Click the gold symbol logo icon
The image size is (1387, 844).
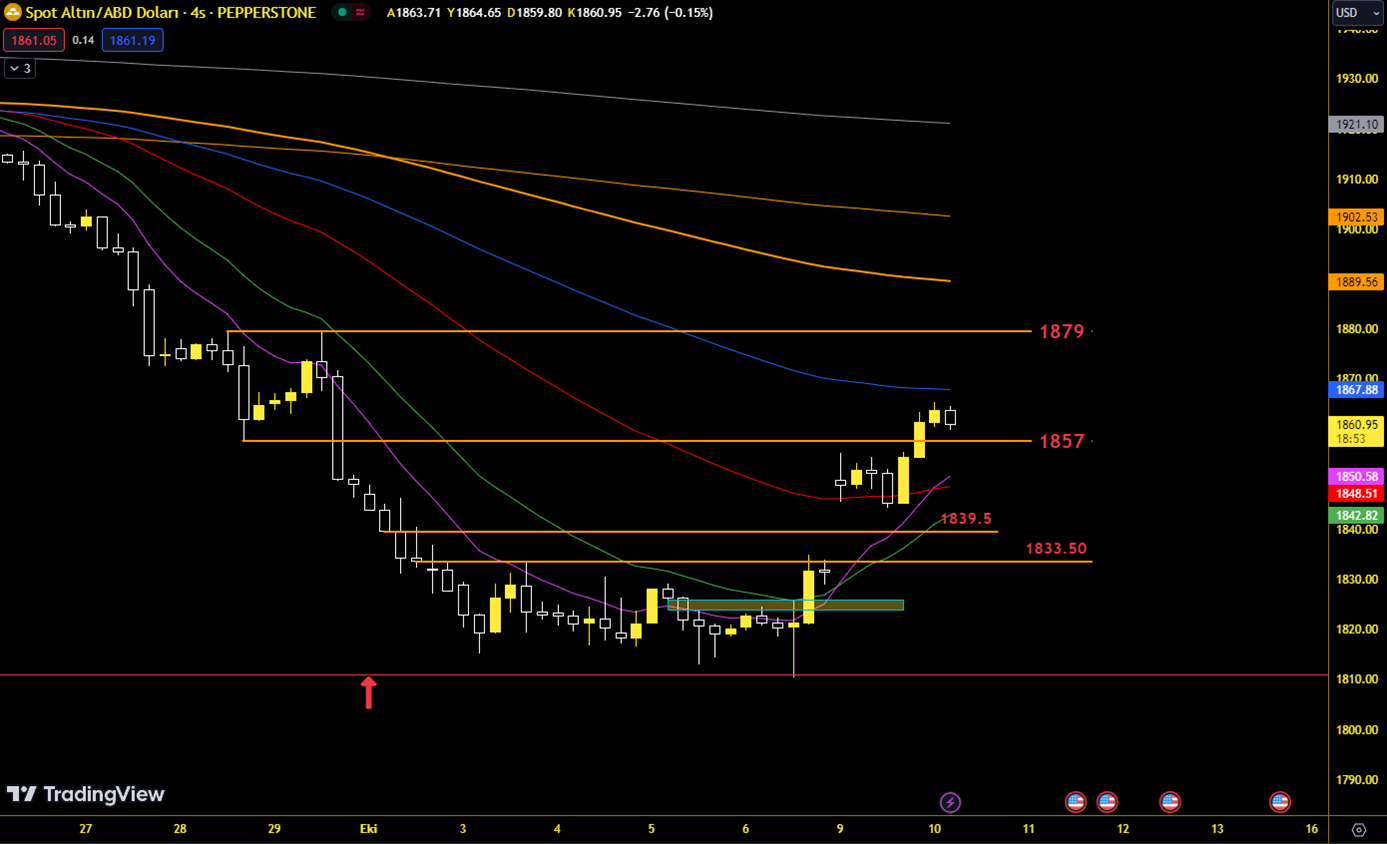pyautogui.click(x=13, y=13)
